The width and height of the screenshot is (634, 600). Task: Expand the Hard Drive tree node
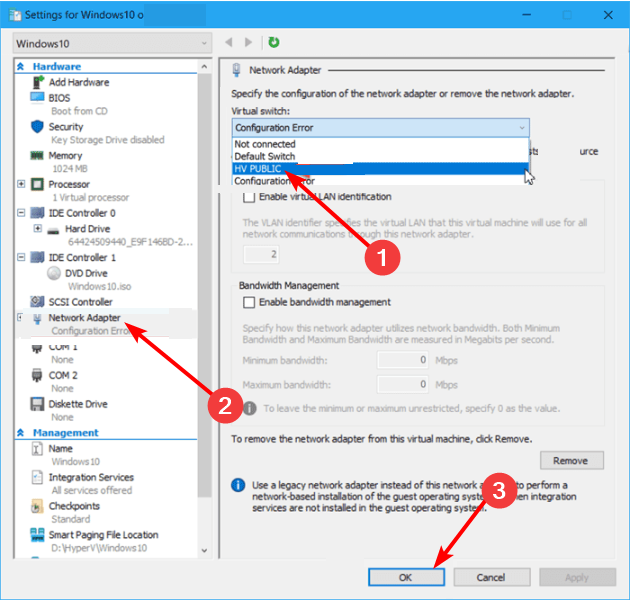click(x=38, y=228)
